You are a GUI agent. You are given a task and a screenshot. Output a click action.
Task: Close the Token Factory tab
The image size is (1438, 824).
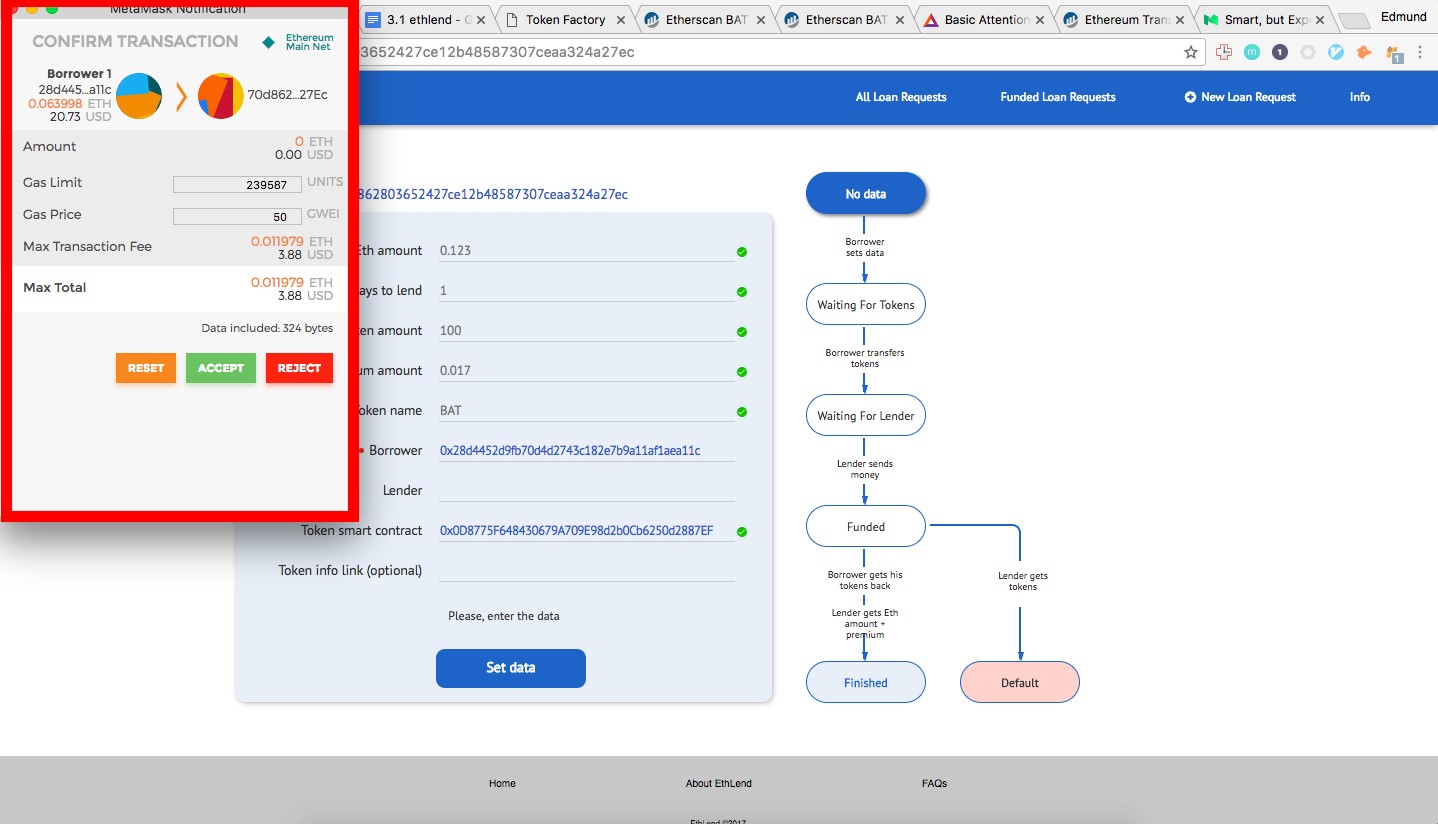(x=621, y=20)
